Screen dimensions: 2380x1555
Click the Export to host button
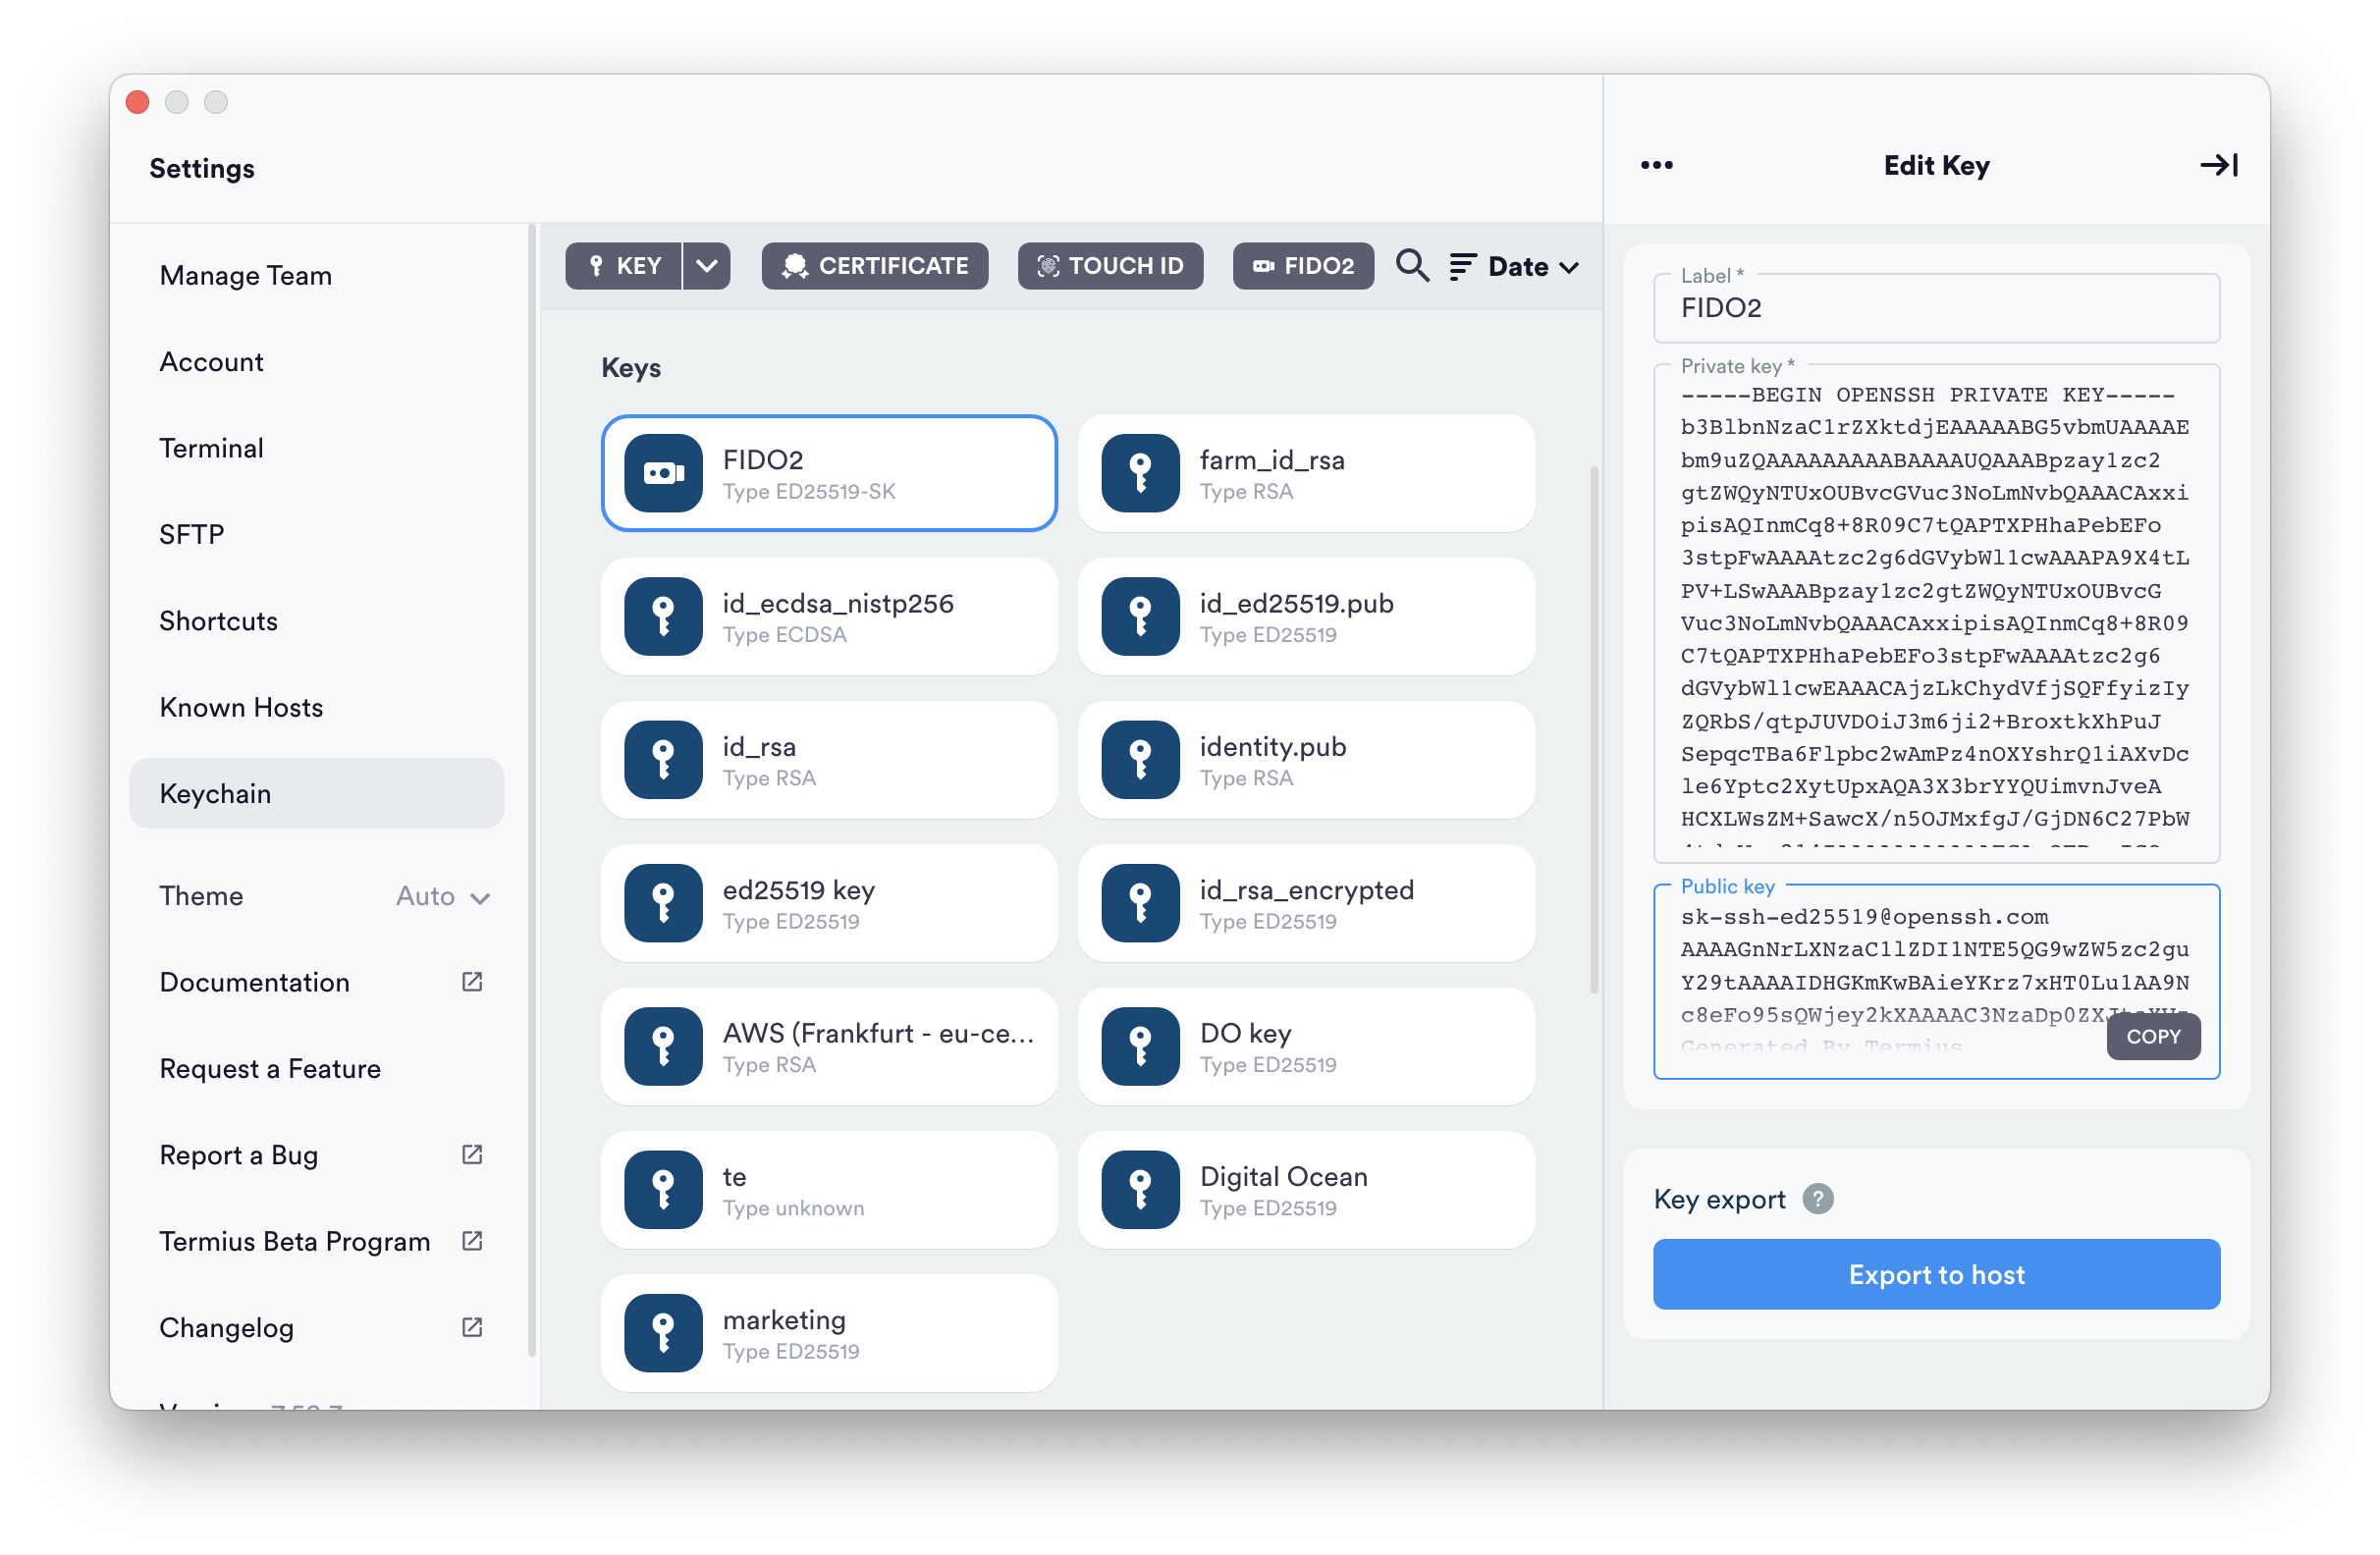click(1936, 1274)
